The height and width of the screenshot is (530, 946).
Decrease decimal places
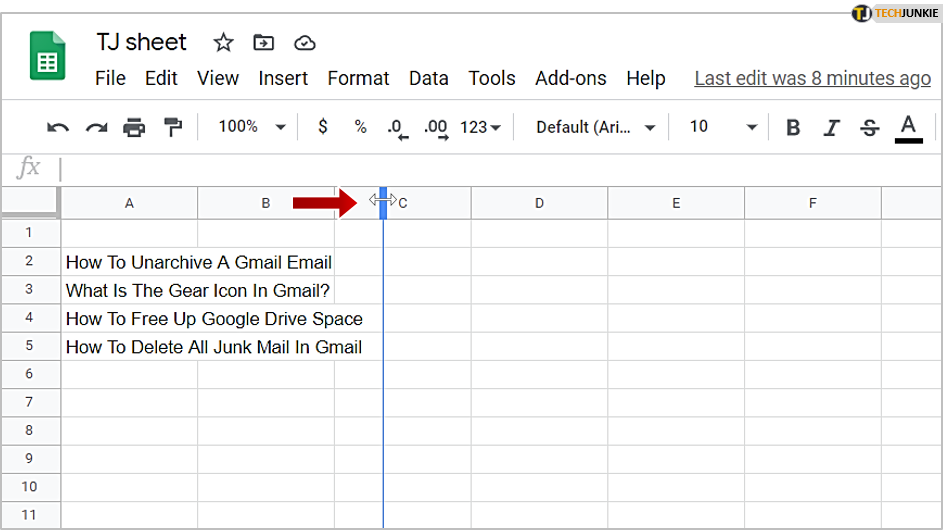[x=397, y=129]
